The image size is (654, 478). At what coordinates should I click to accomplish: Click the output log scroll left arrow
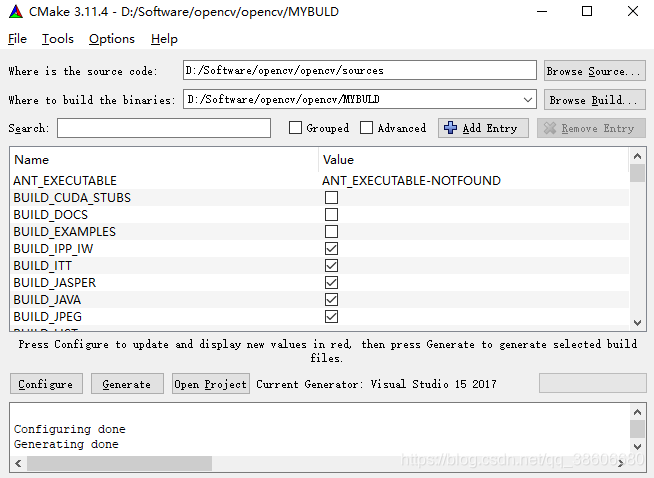point(18,463)
